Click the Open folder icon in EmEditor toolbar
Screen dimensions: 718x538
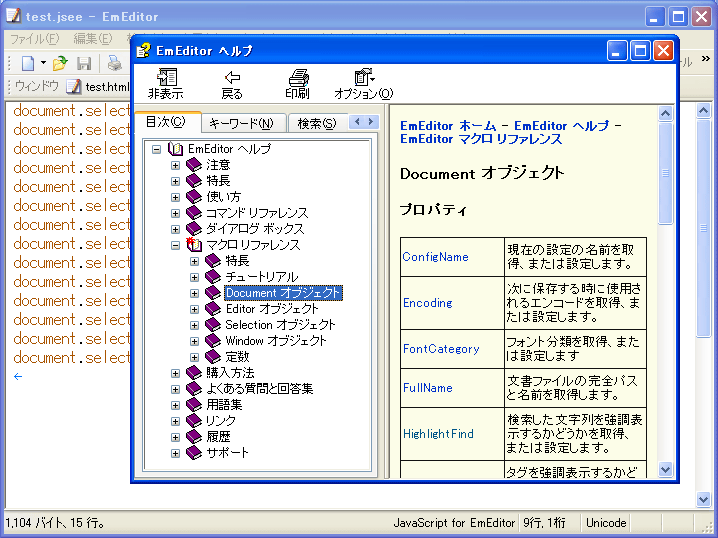(60, 63)
